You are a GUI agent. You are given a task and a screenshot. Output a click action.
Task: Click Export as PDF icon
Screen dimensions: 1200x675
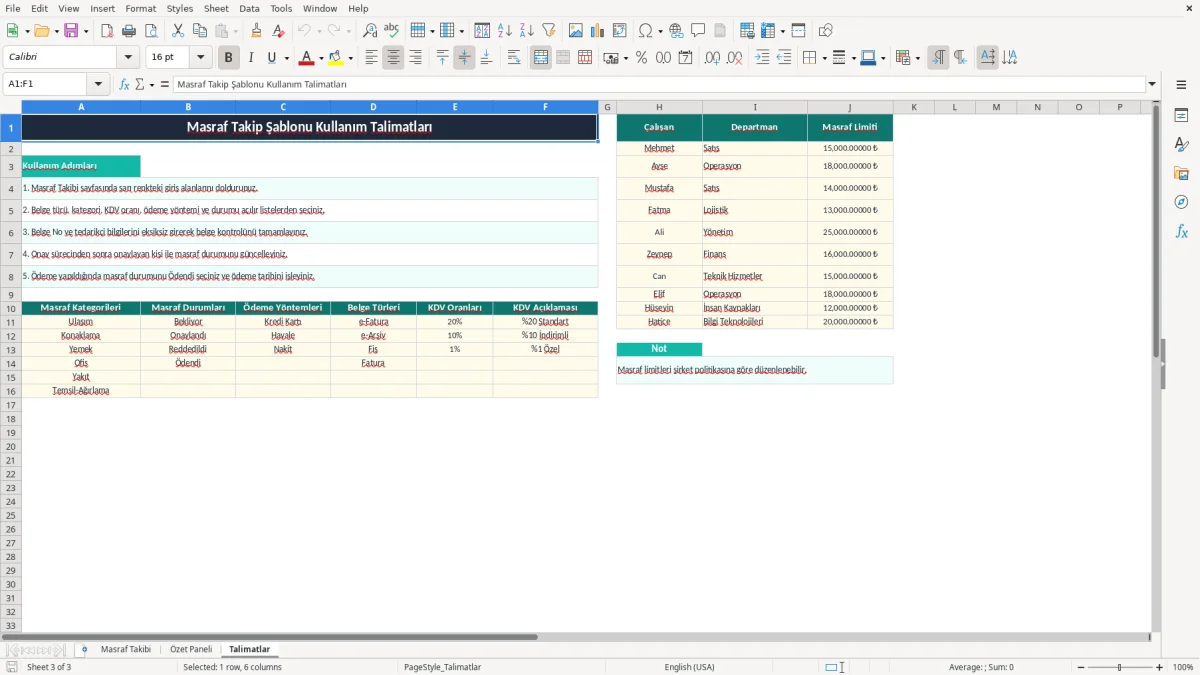coord(107,31)
